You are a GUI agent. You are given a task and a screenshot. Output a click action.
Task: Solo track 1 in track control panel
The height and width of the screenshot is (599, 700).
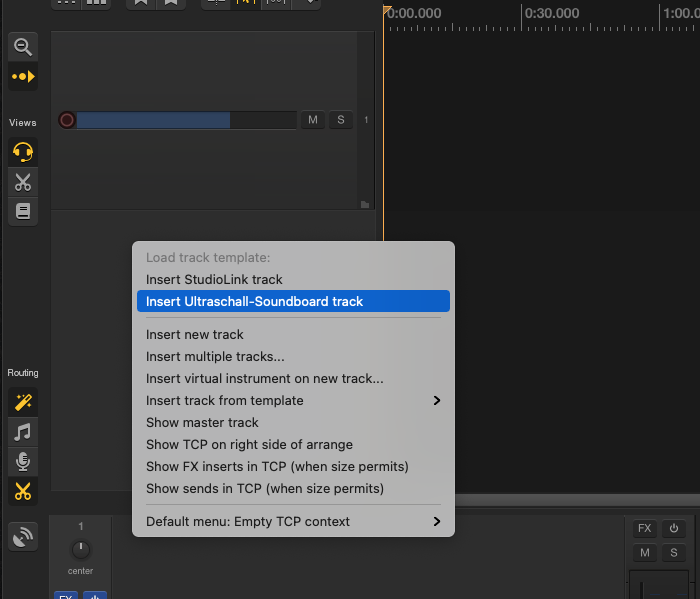coord(341,120)
